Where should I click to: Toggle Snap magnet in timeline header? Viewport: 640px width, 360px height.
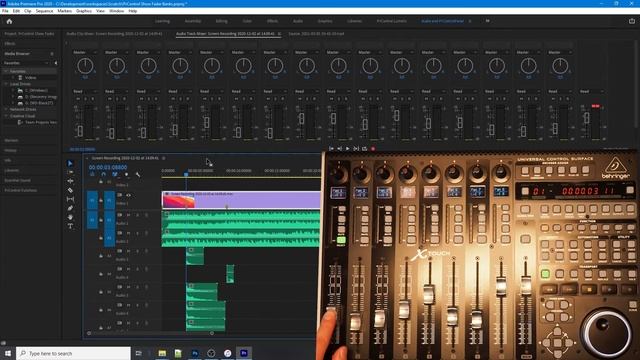tap(103, 174)
